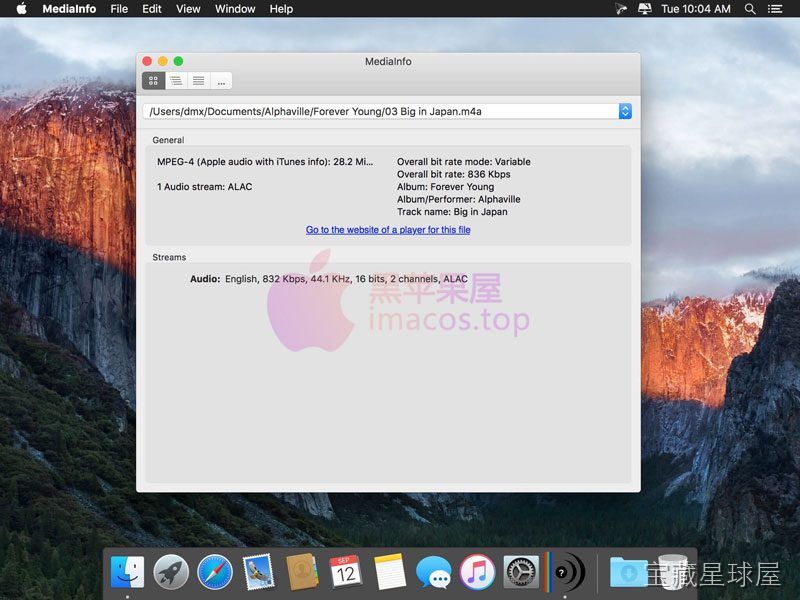Click the clock showing Tue 10:04 AM
The width and height of the screenshot is (800, 600).
pyautogui.click(x=696, y=9)
